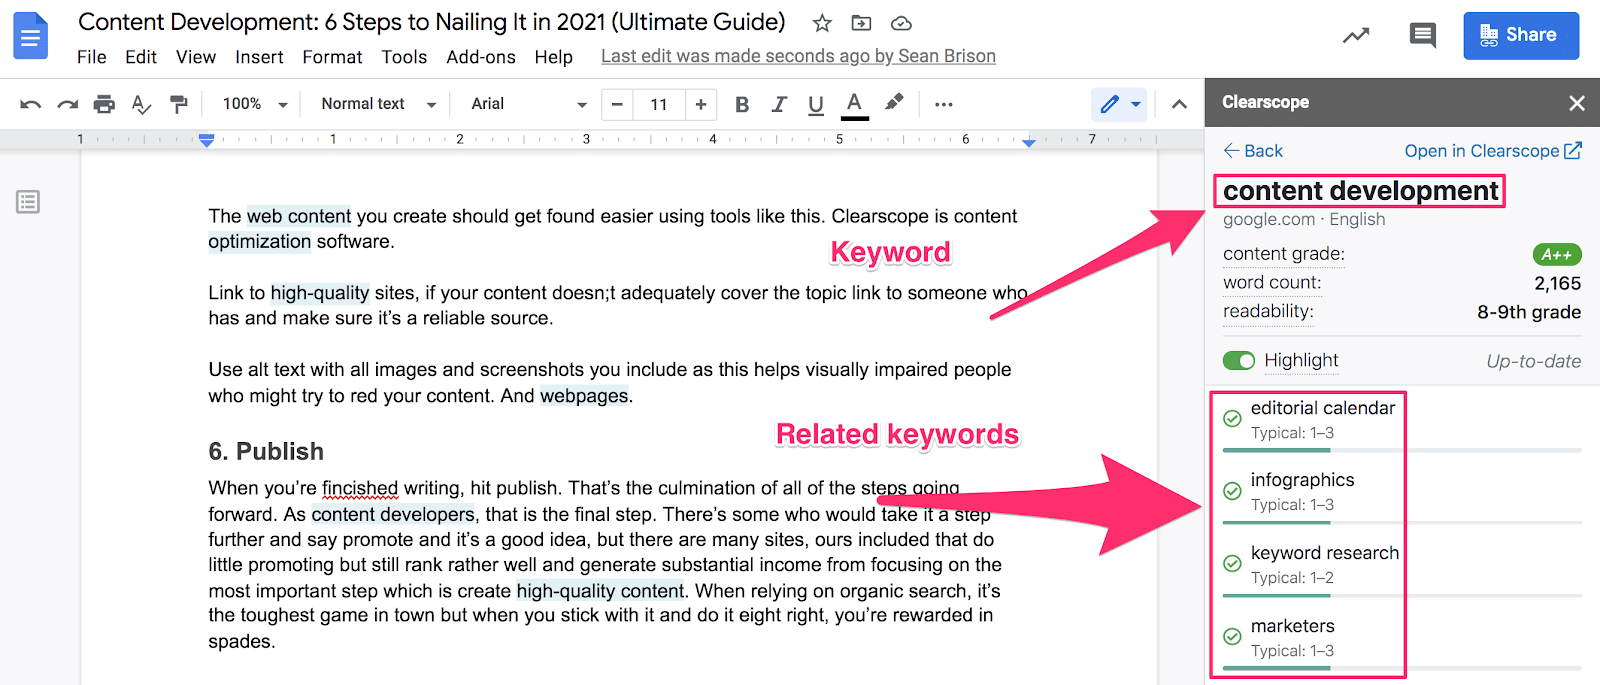Click Open in Clearscope link
Viewport: 1600px width, 685px height.
(1493, 151)
